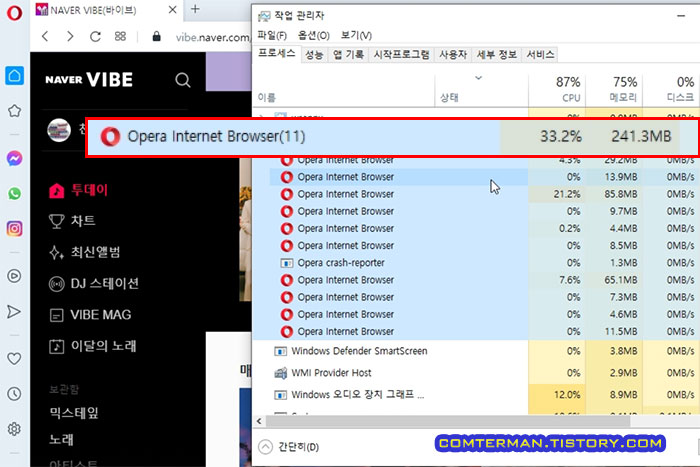This screenshot has width=700, height=467.
Task: Open the 보기(V) menu in Task Manager
Action: click(x=356, y=35)
